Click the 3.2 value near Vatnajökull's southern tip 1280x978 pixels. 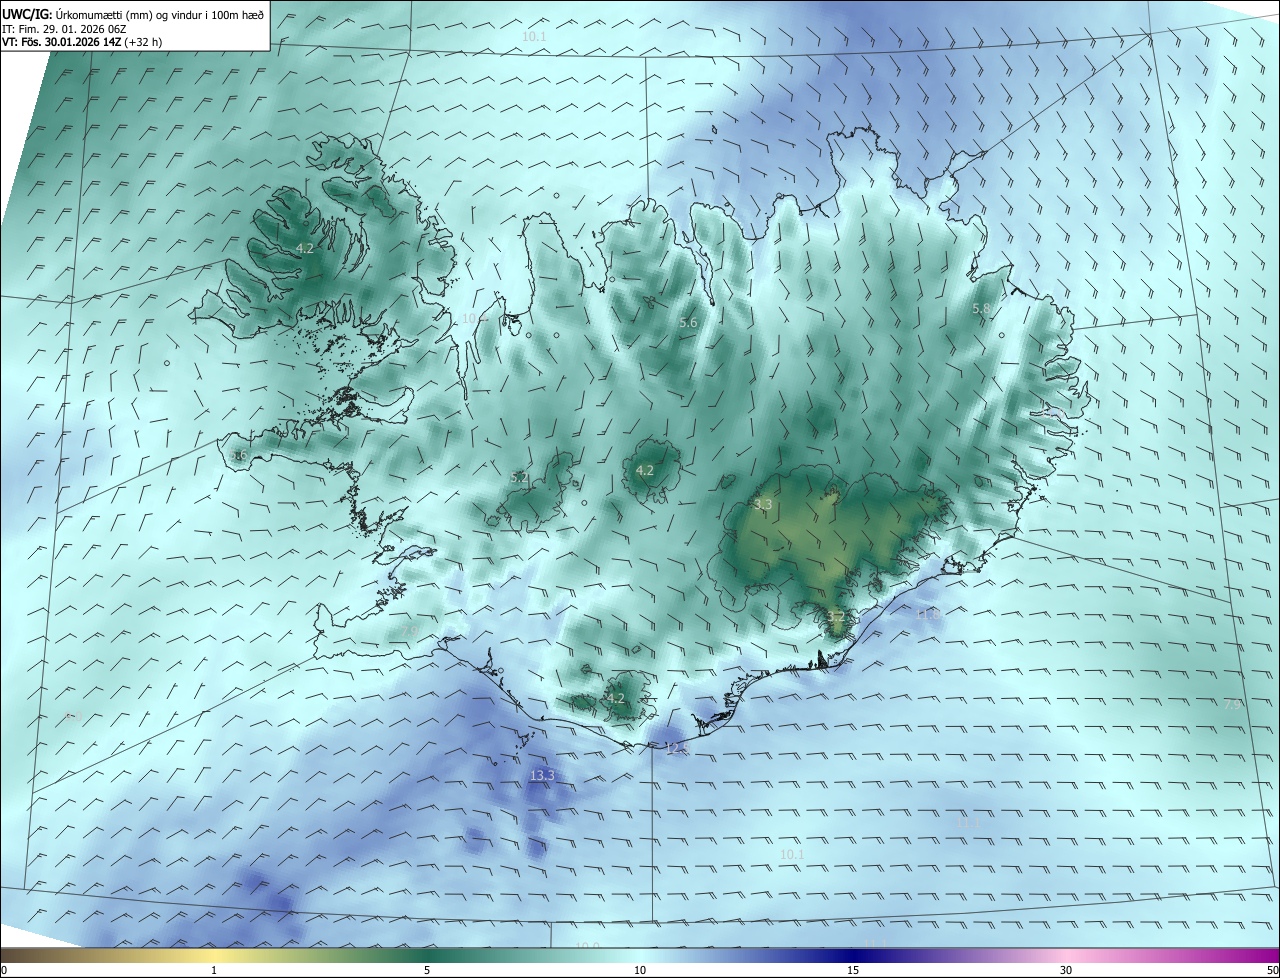[836, 616]
